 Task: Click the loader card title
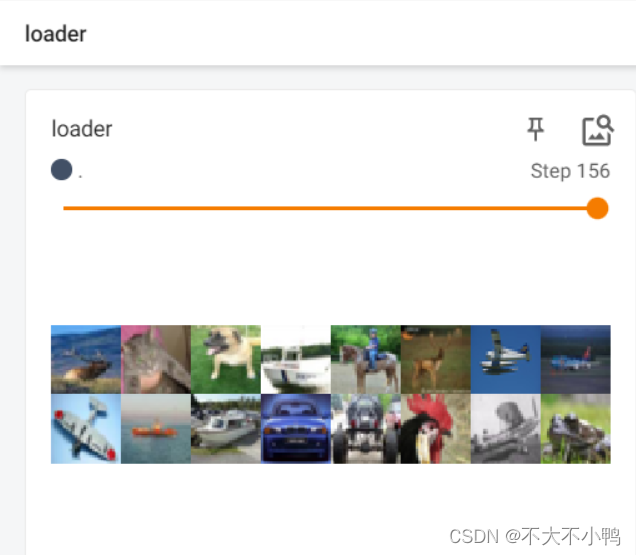(82, 129)
